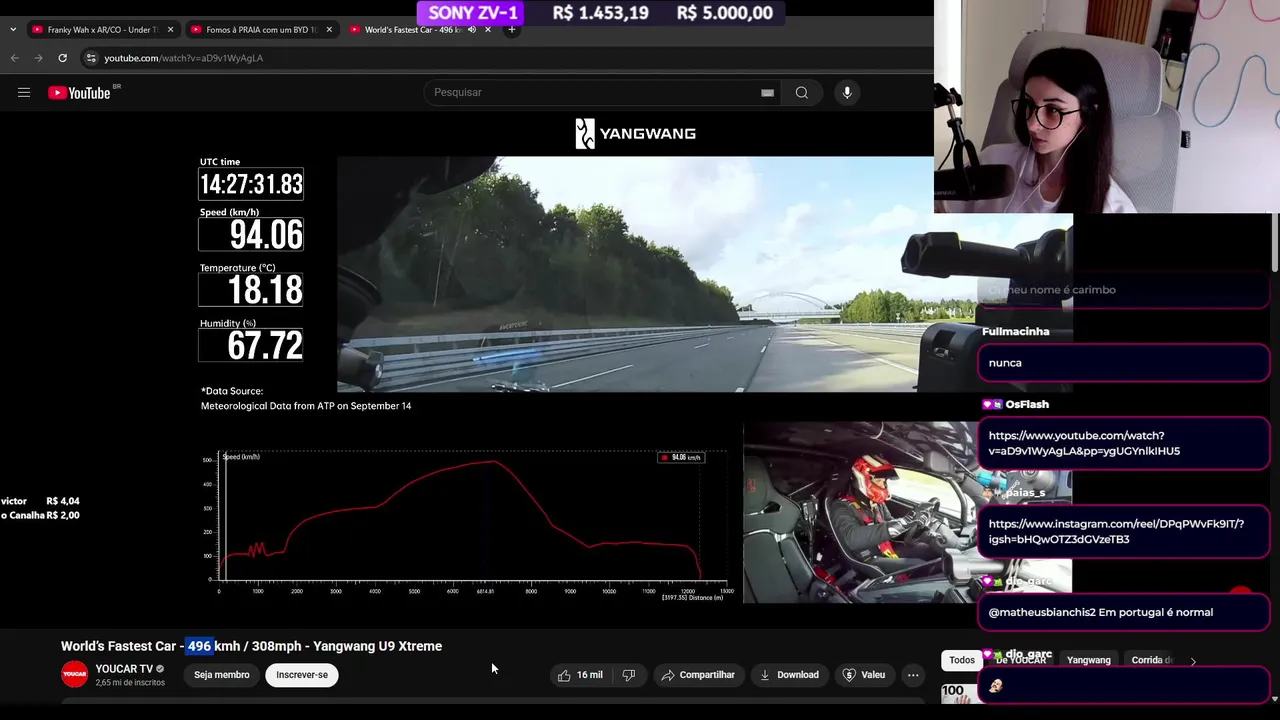1280x720 pixels.
Task: Open YOUCAR TV channel avatar
Action: point(75,675)
